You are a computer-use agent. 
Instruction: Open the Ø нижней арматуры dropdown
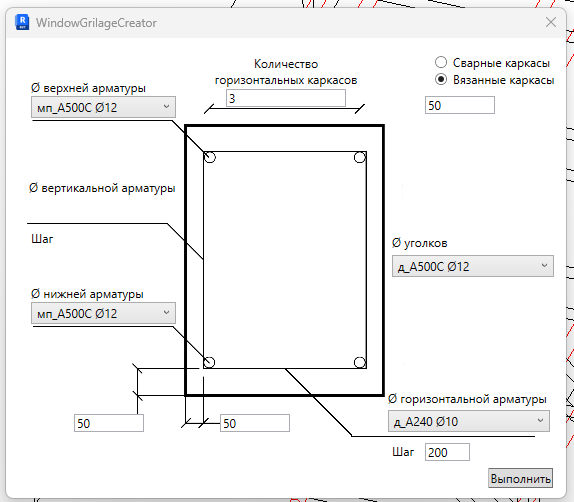click(x=103, y=313)
